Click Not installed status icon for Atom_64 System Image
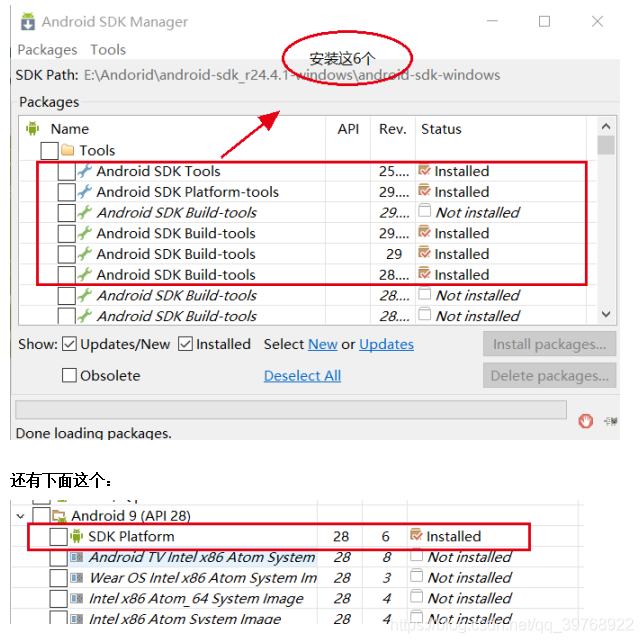Image resolution: width=643 pixels, height=643 pixels. coord(416,596)
